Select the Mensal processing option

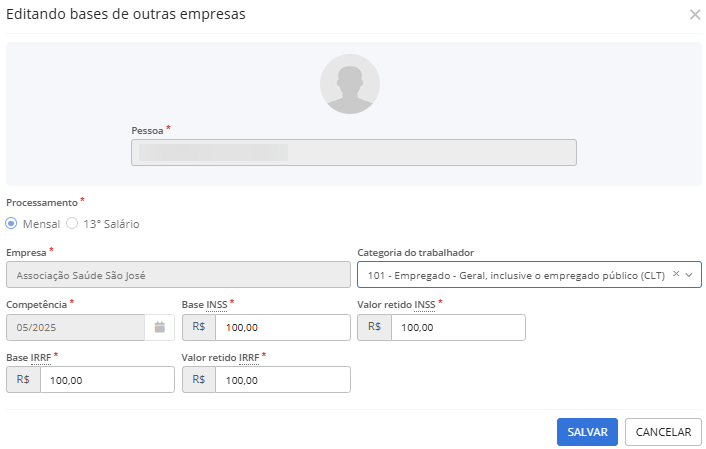[x=12, y=224]
